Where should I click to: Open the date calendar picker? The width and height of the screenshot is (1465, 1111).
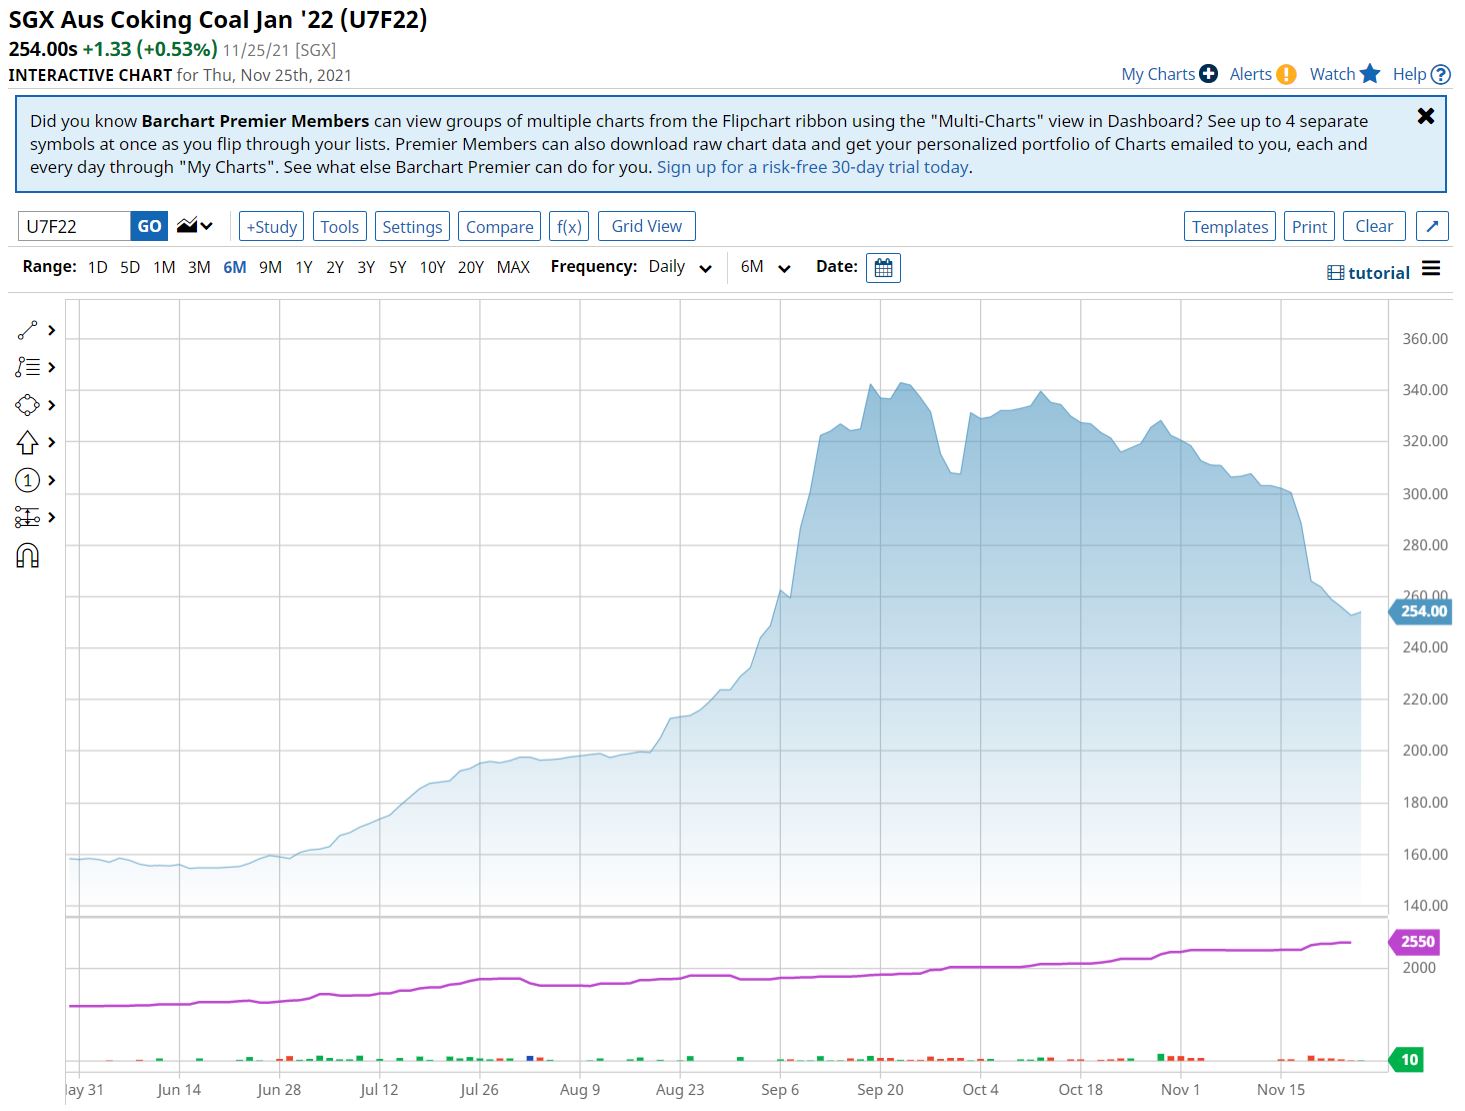[x=883, y=268]
